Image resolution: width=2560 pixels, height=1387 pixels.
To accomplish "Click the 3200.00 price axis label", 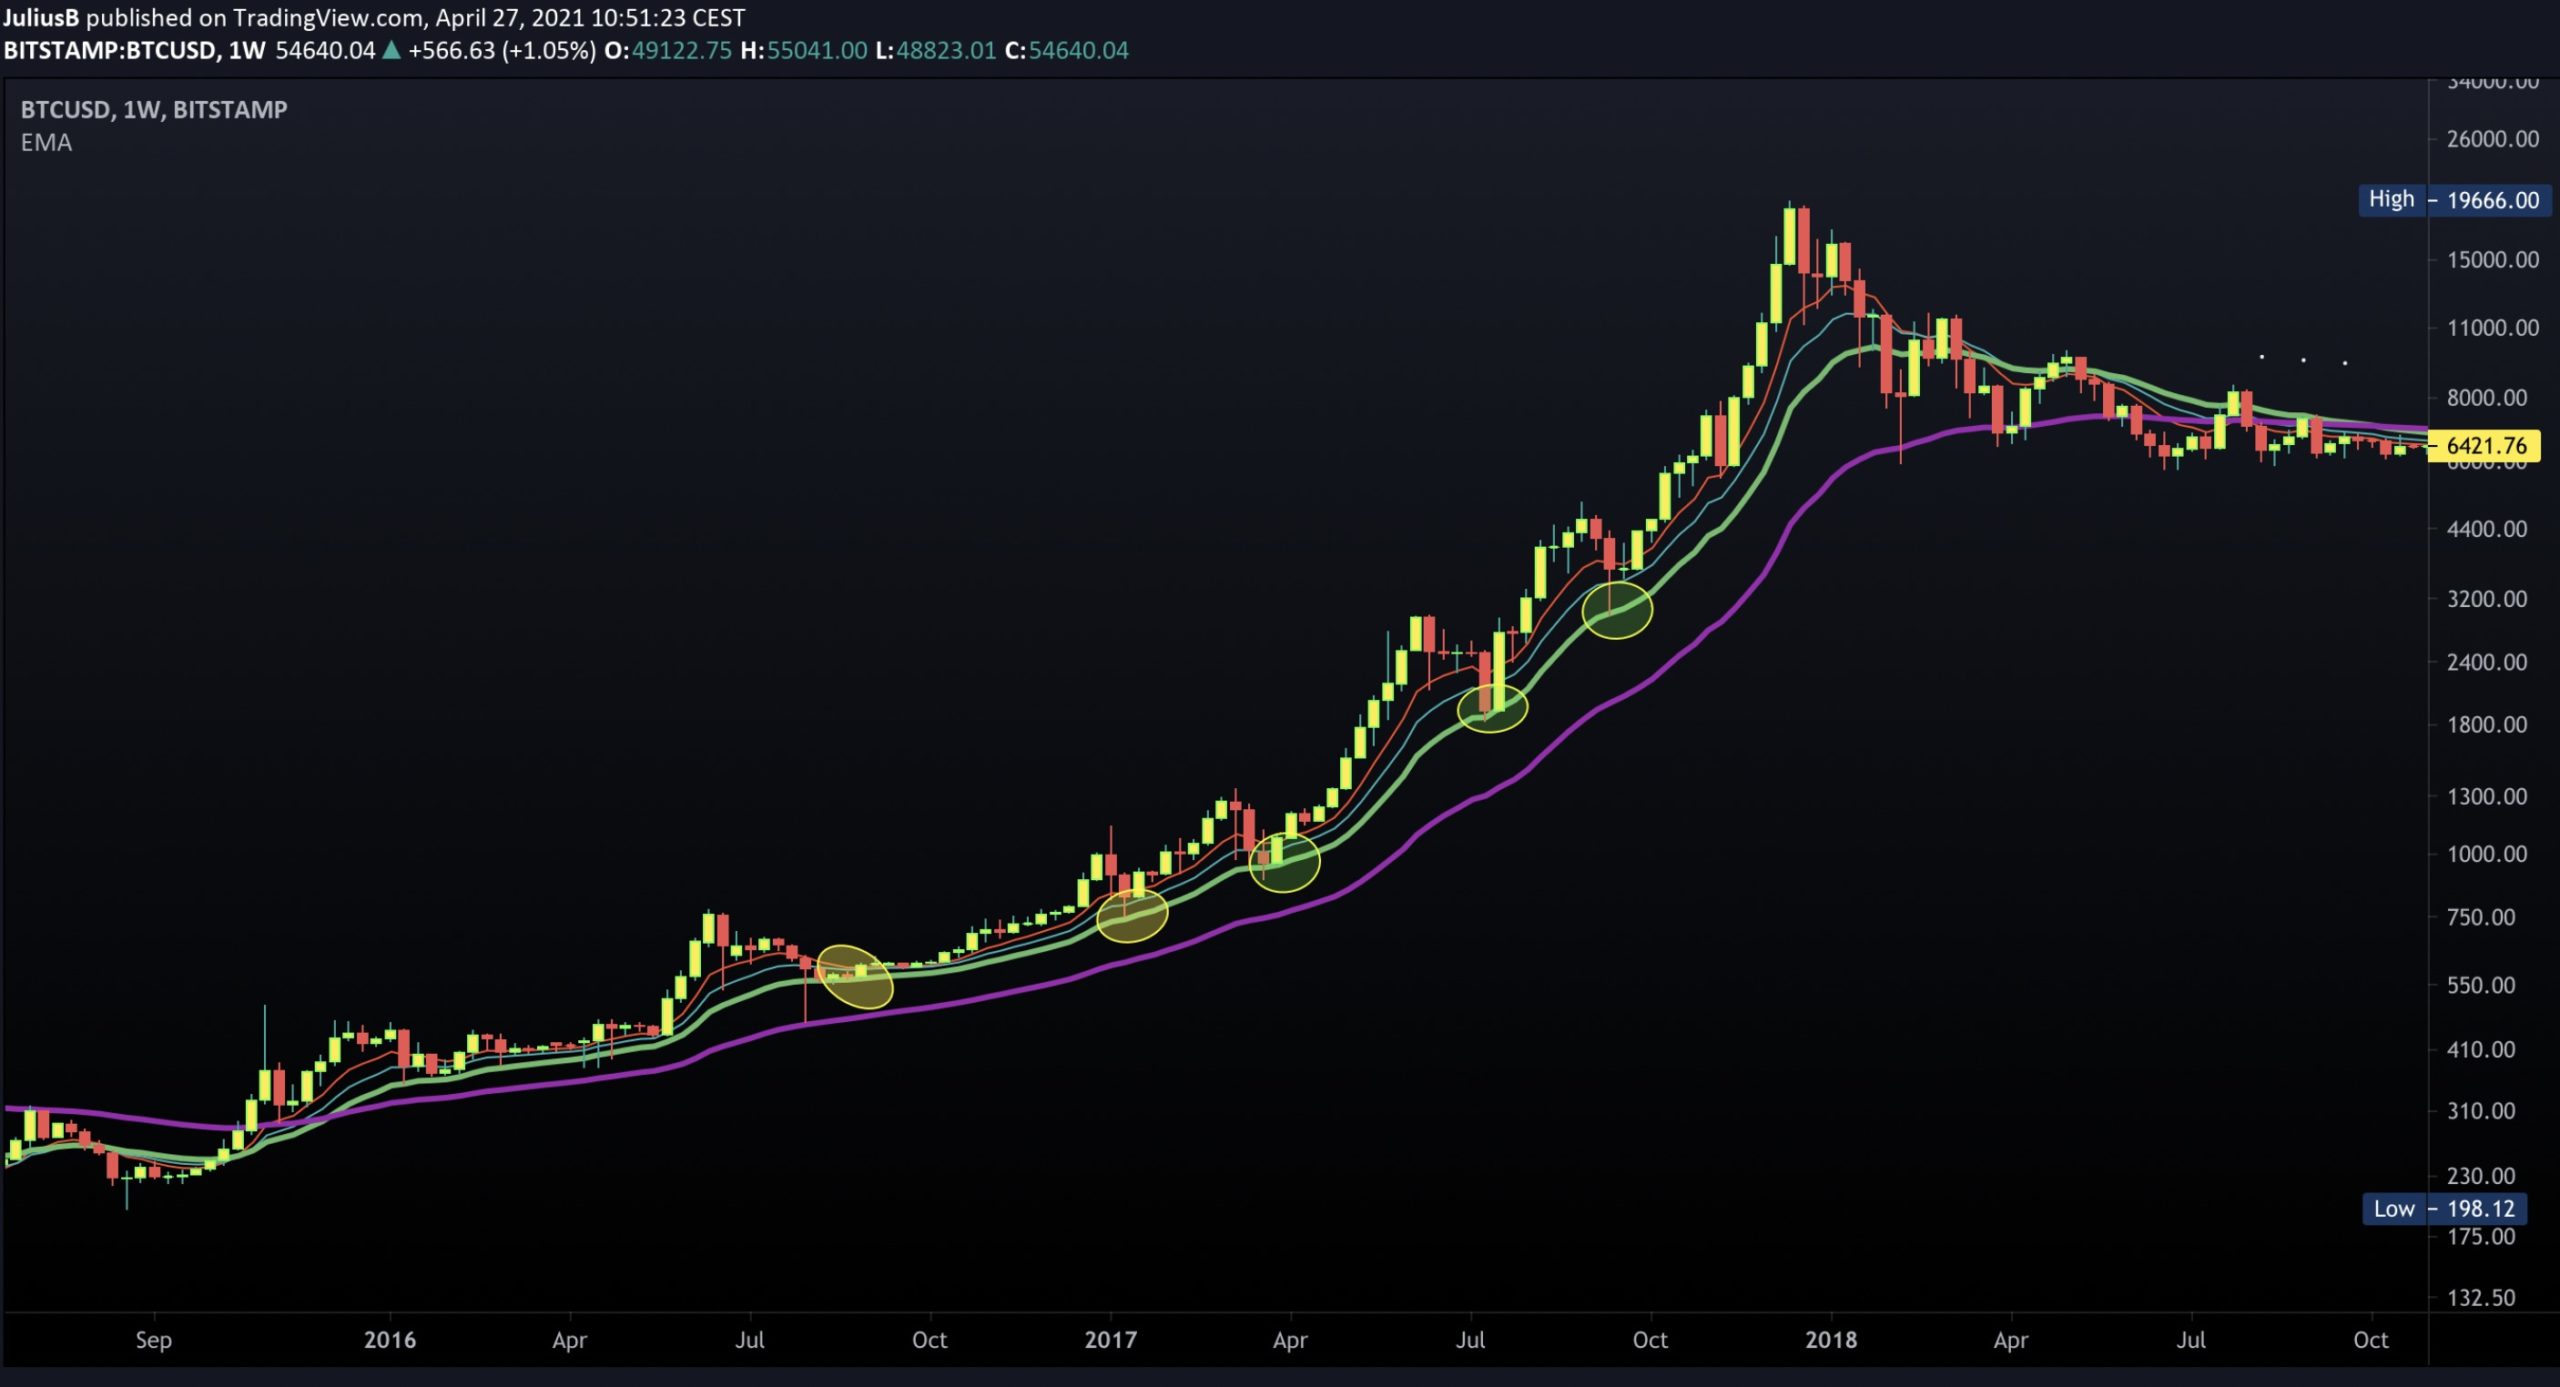I will [2486, 599].
